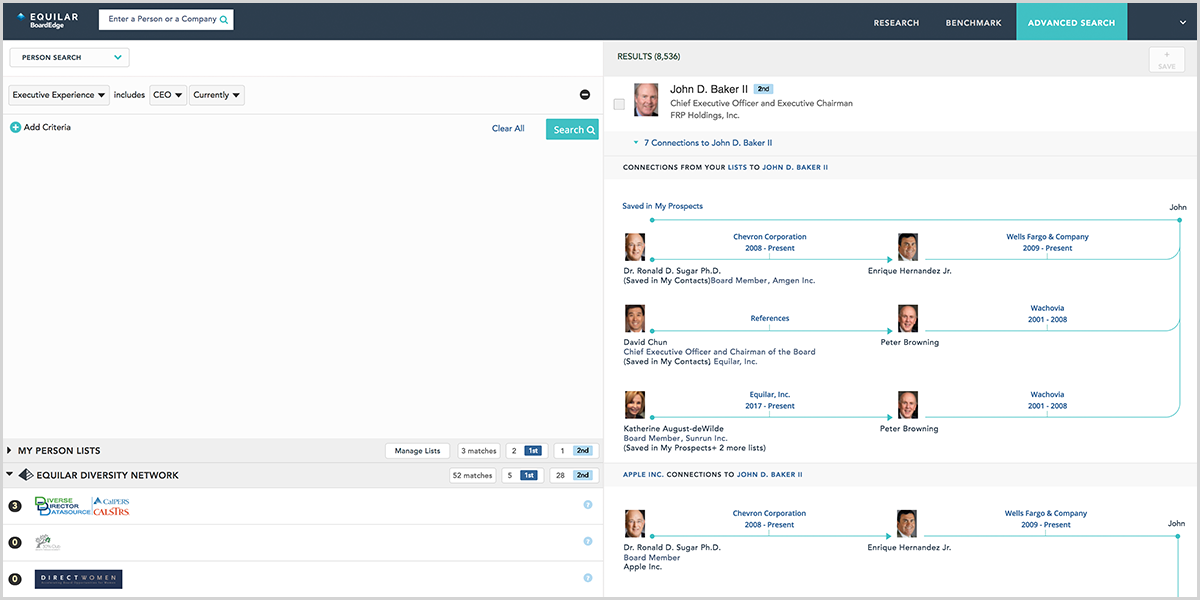Click David Chun's photo

click(x=635, y=319)
